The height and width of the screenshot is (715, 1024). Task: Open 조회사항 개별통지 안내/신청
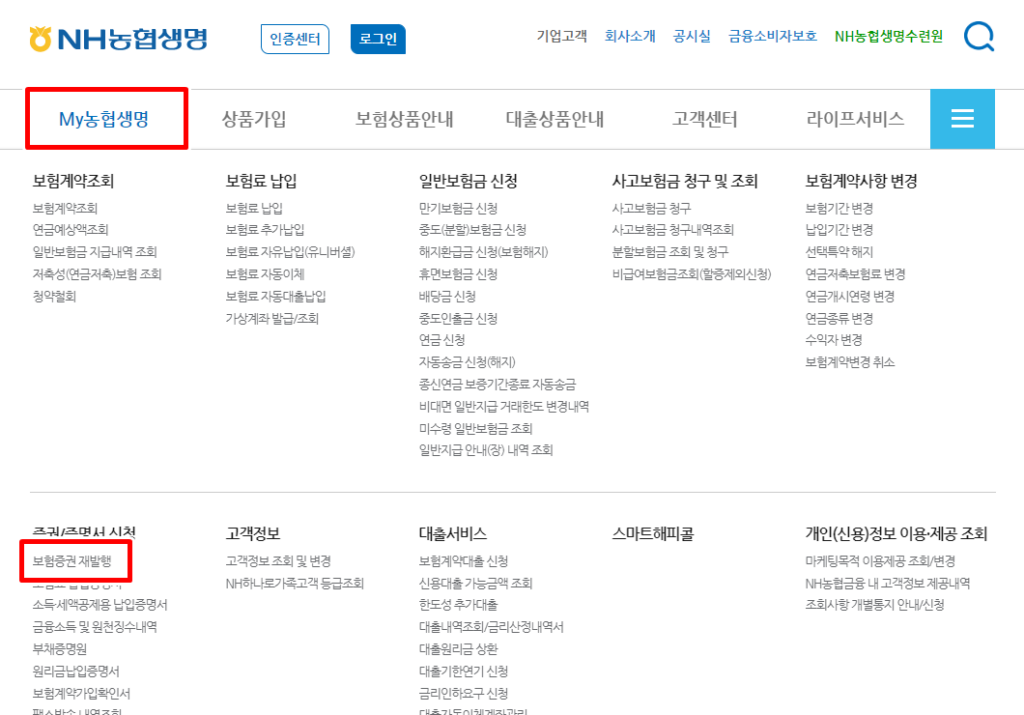pyautogui.click(x=874, y=605)
